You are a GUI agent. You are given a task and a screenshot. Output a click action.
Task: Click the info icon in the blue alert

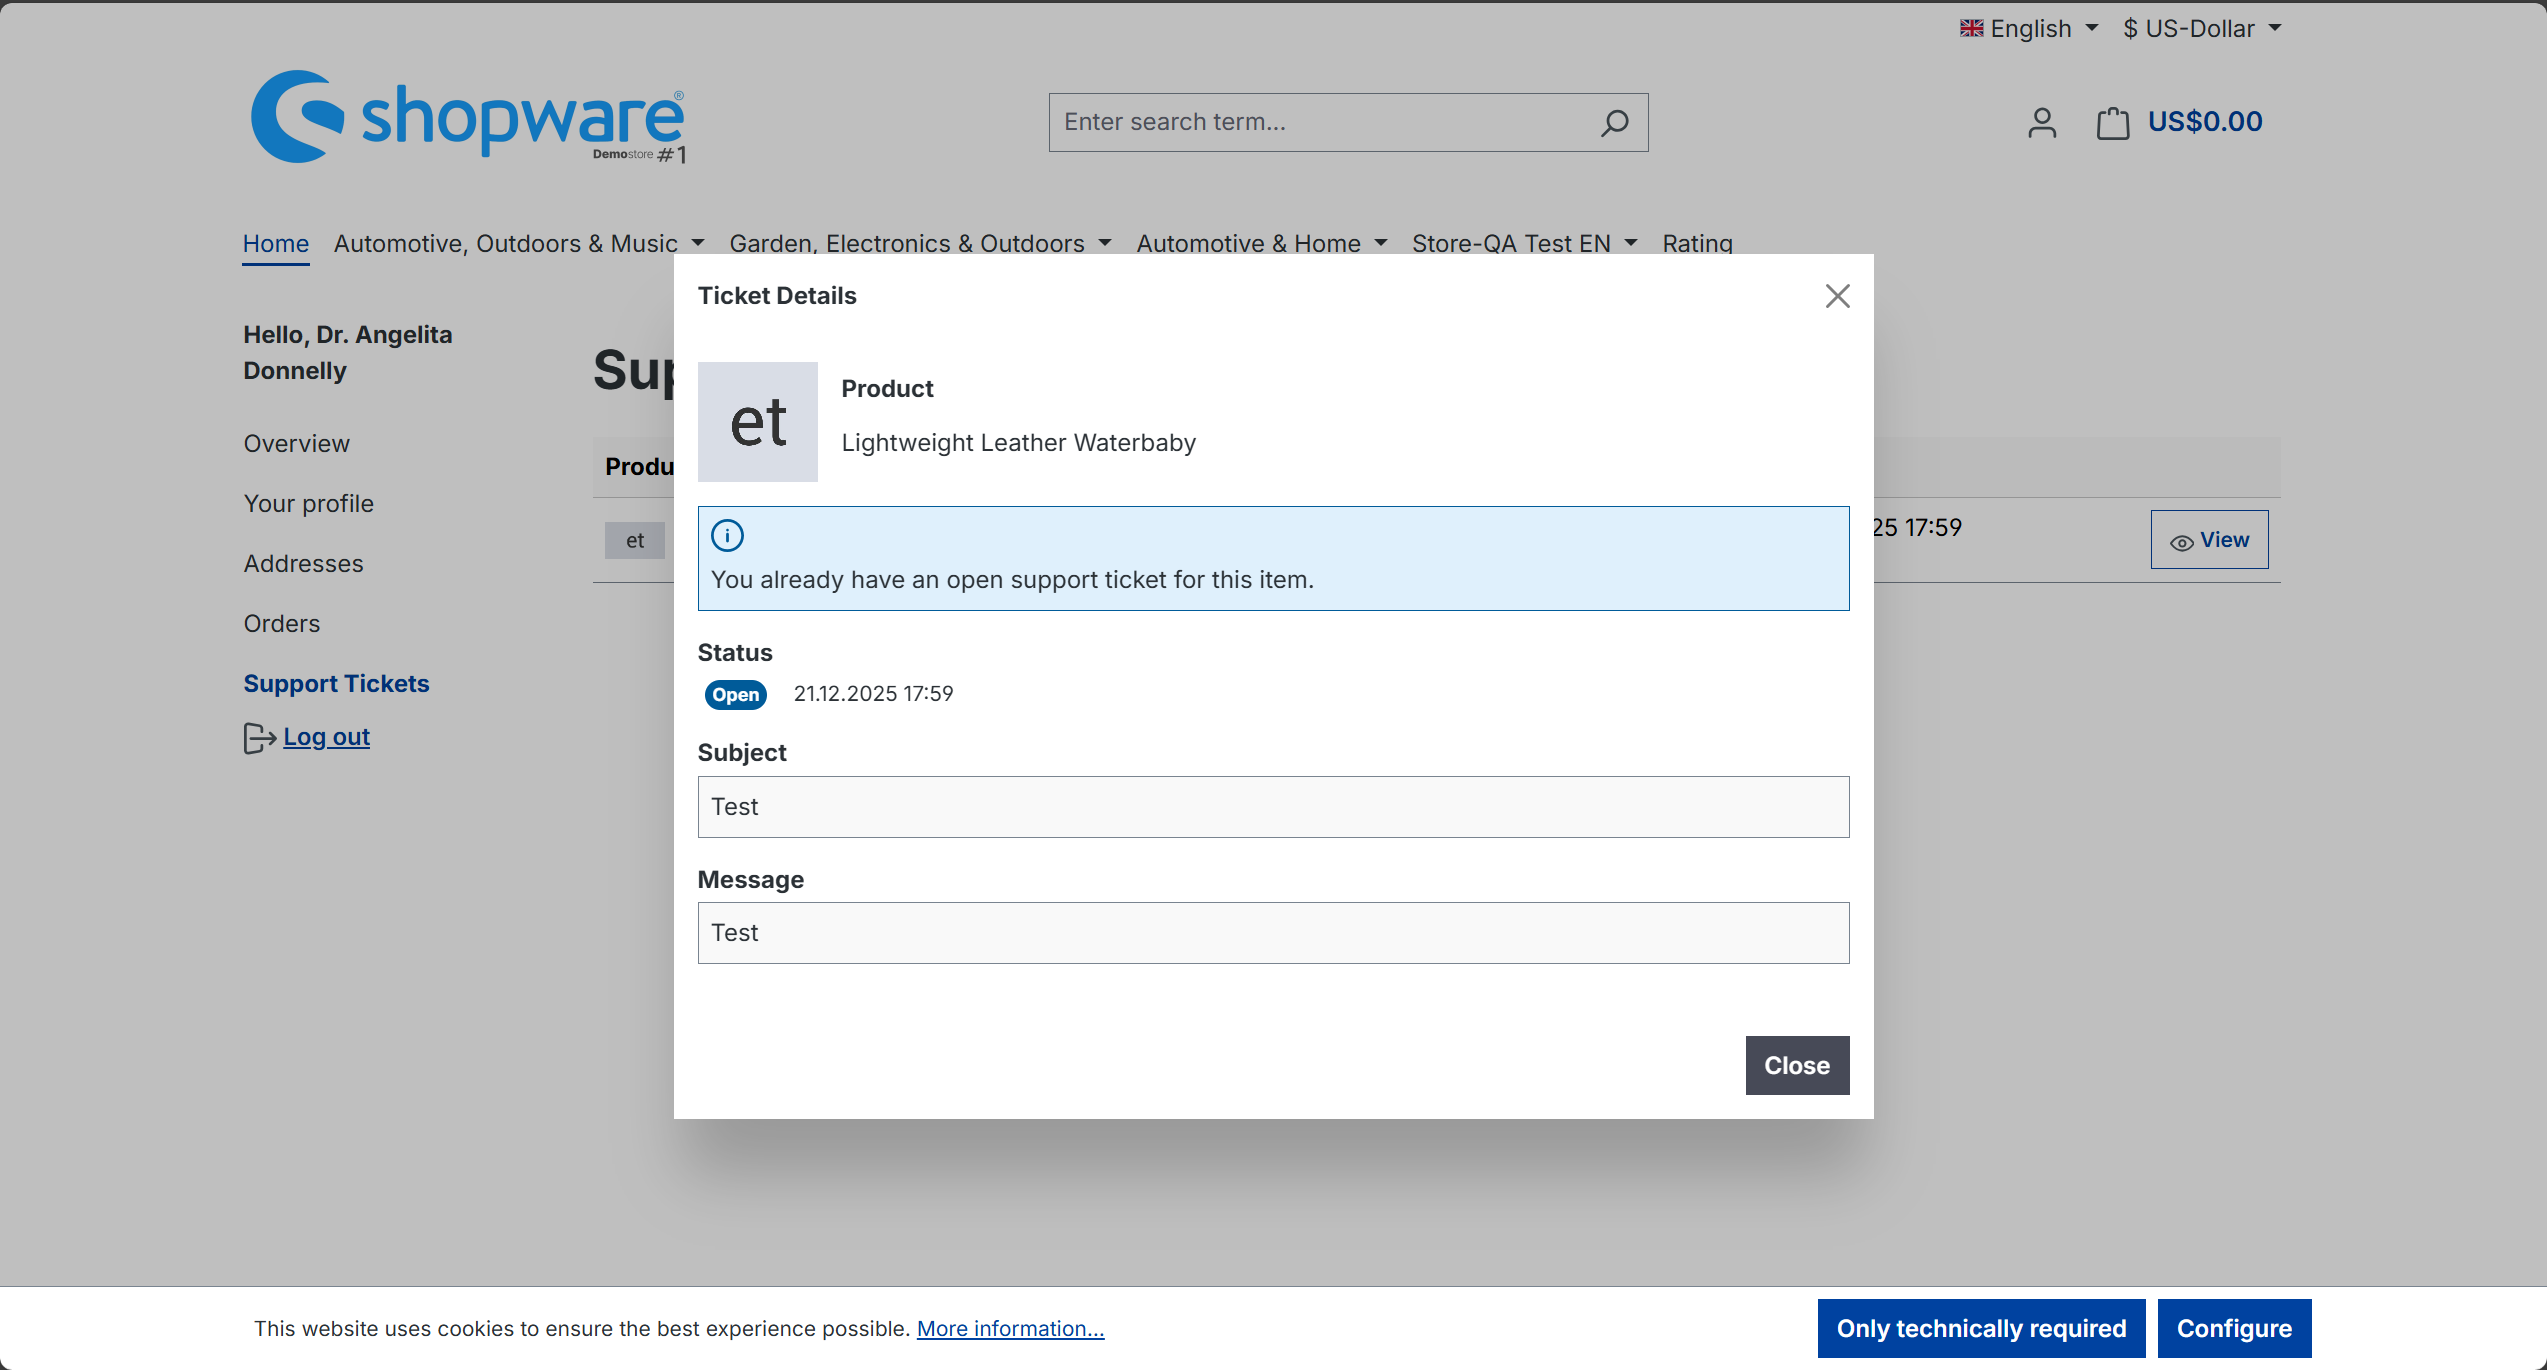point(727,536)
